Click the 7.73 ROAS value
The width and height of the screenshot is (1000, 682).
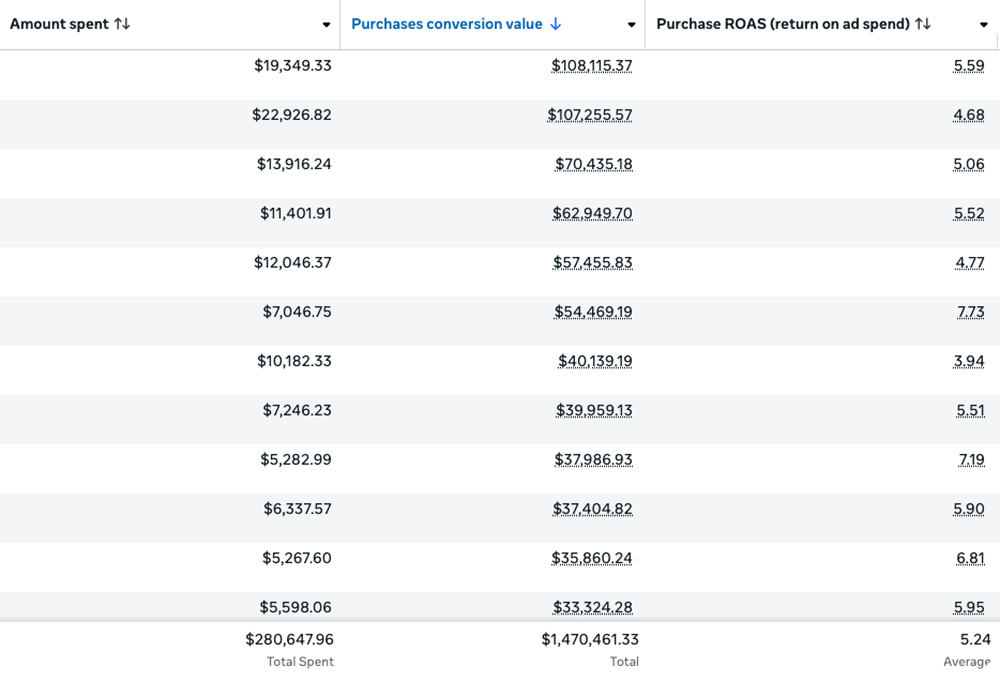(969, 312)
